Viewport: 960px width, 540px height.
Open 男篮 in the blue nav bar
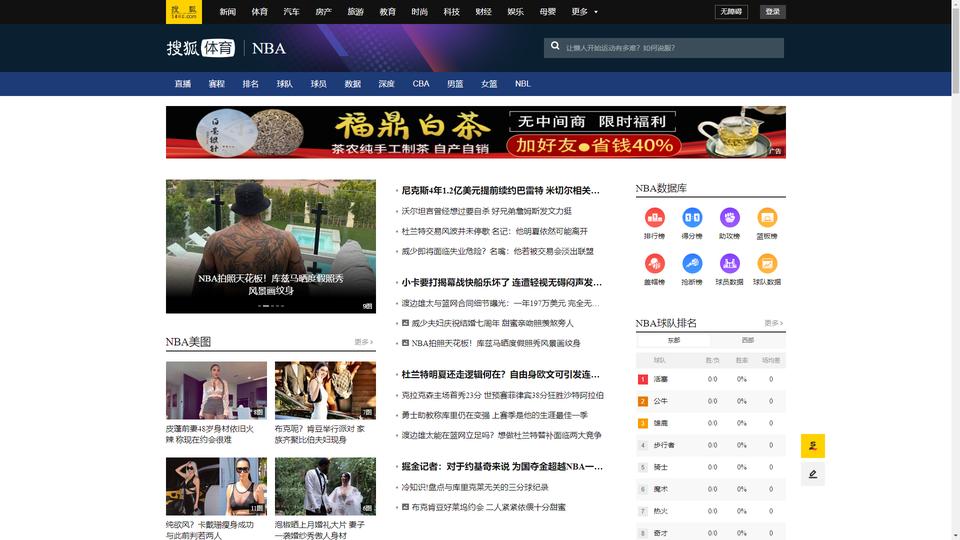tap(455, 84)
